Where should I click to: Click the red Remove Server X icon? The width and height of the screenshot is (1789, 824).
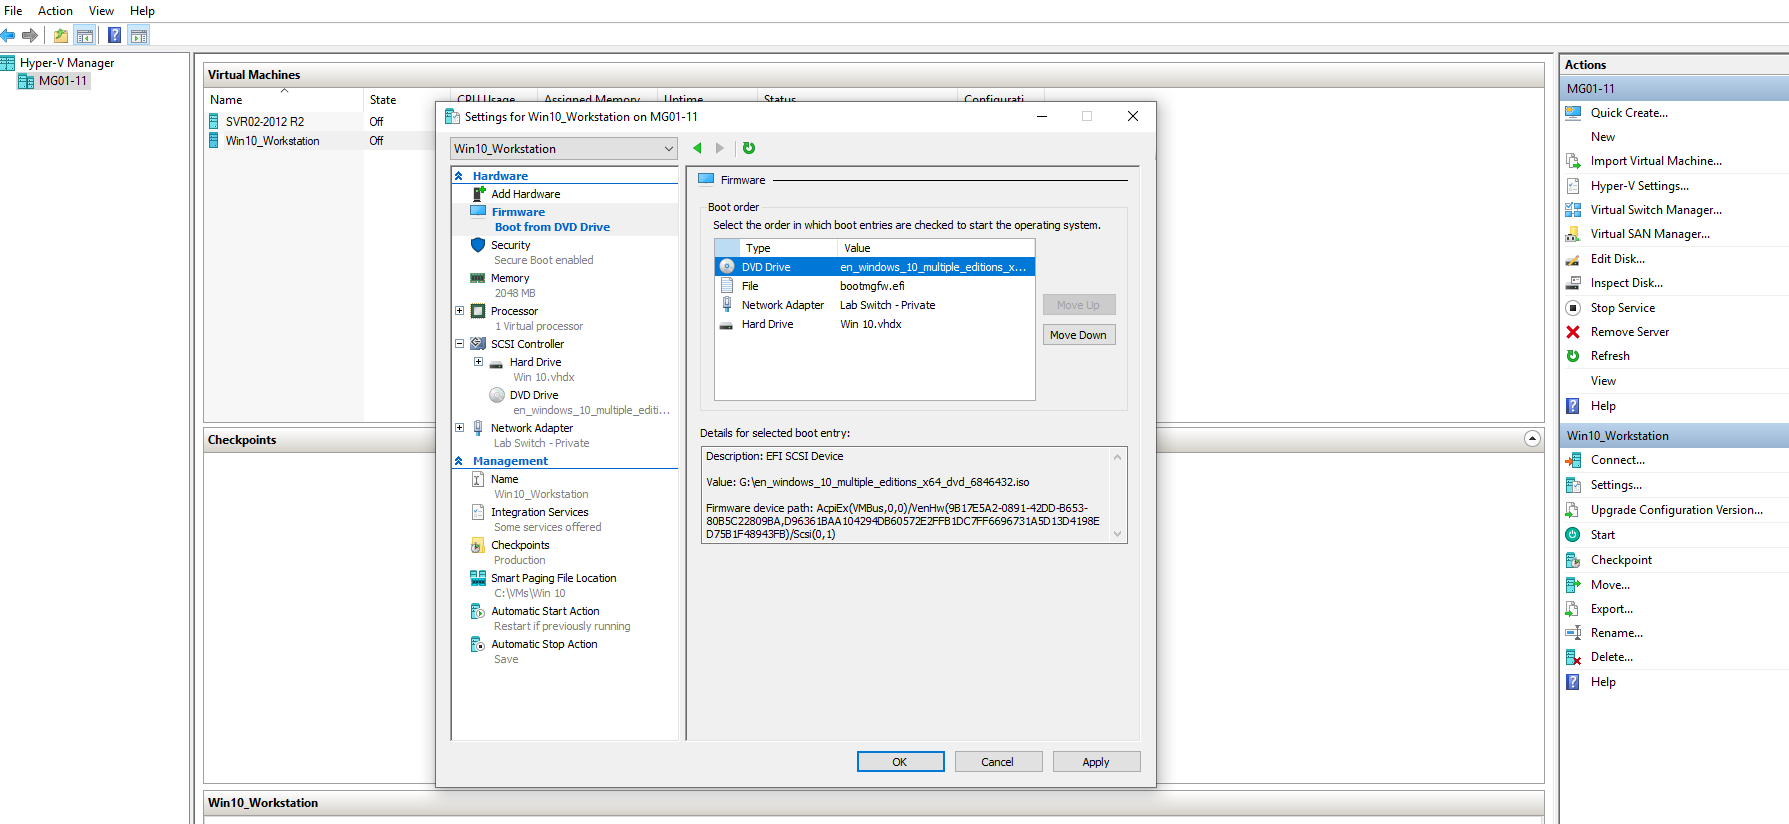coord(1573,332)
